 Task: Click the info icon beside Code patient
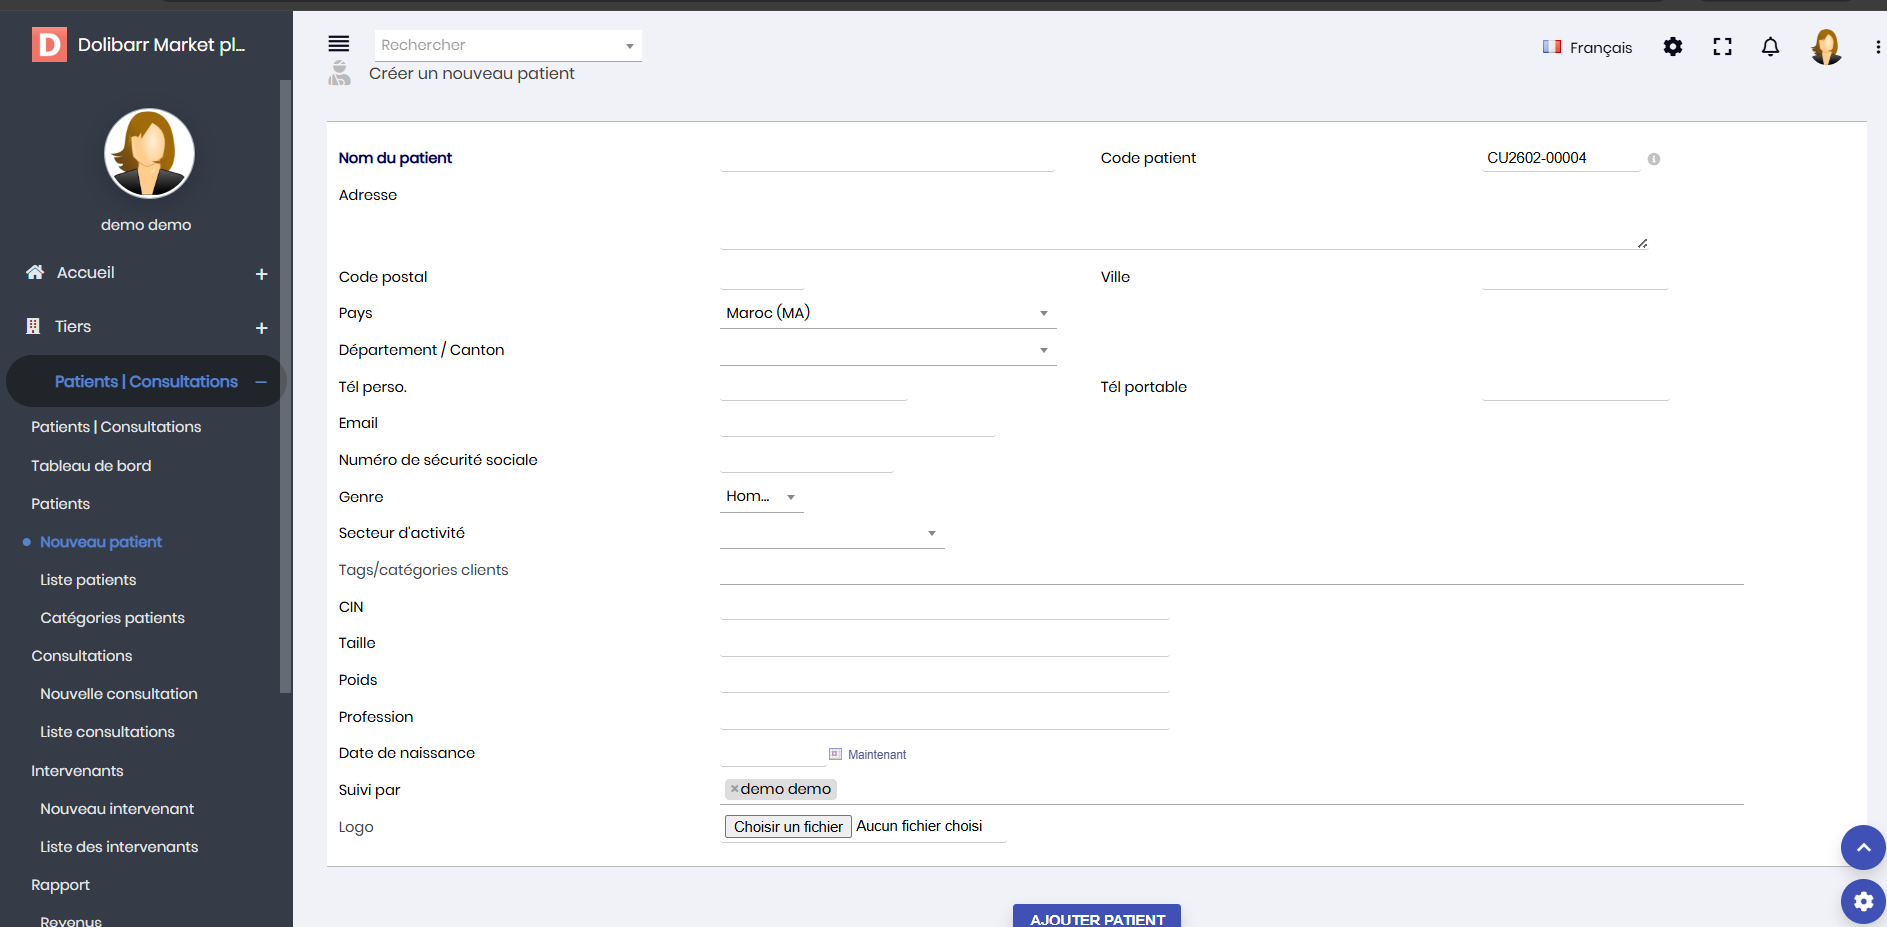coord(1654,159)
